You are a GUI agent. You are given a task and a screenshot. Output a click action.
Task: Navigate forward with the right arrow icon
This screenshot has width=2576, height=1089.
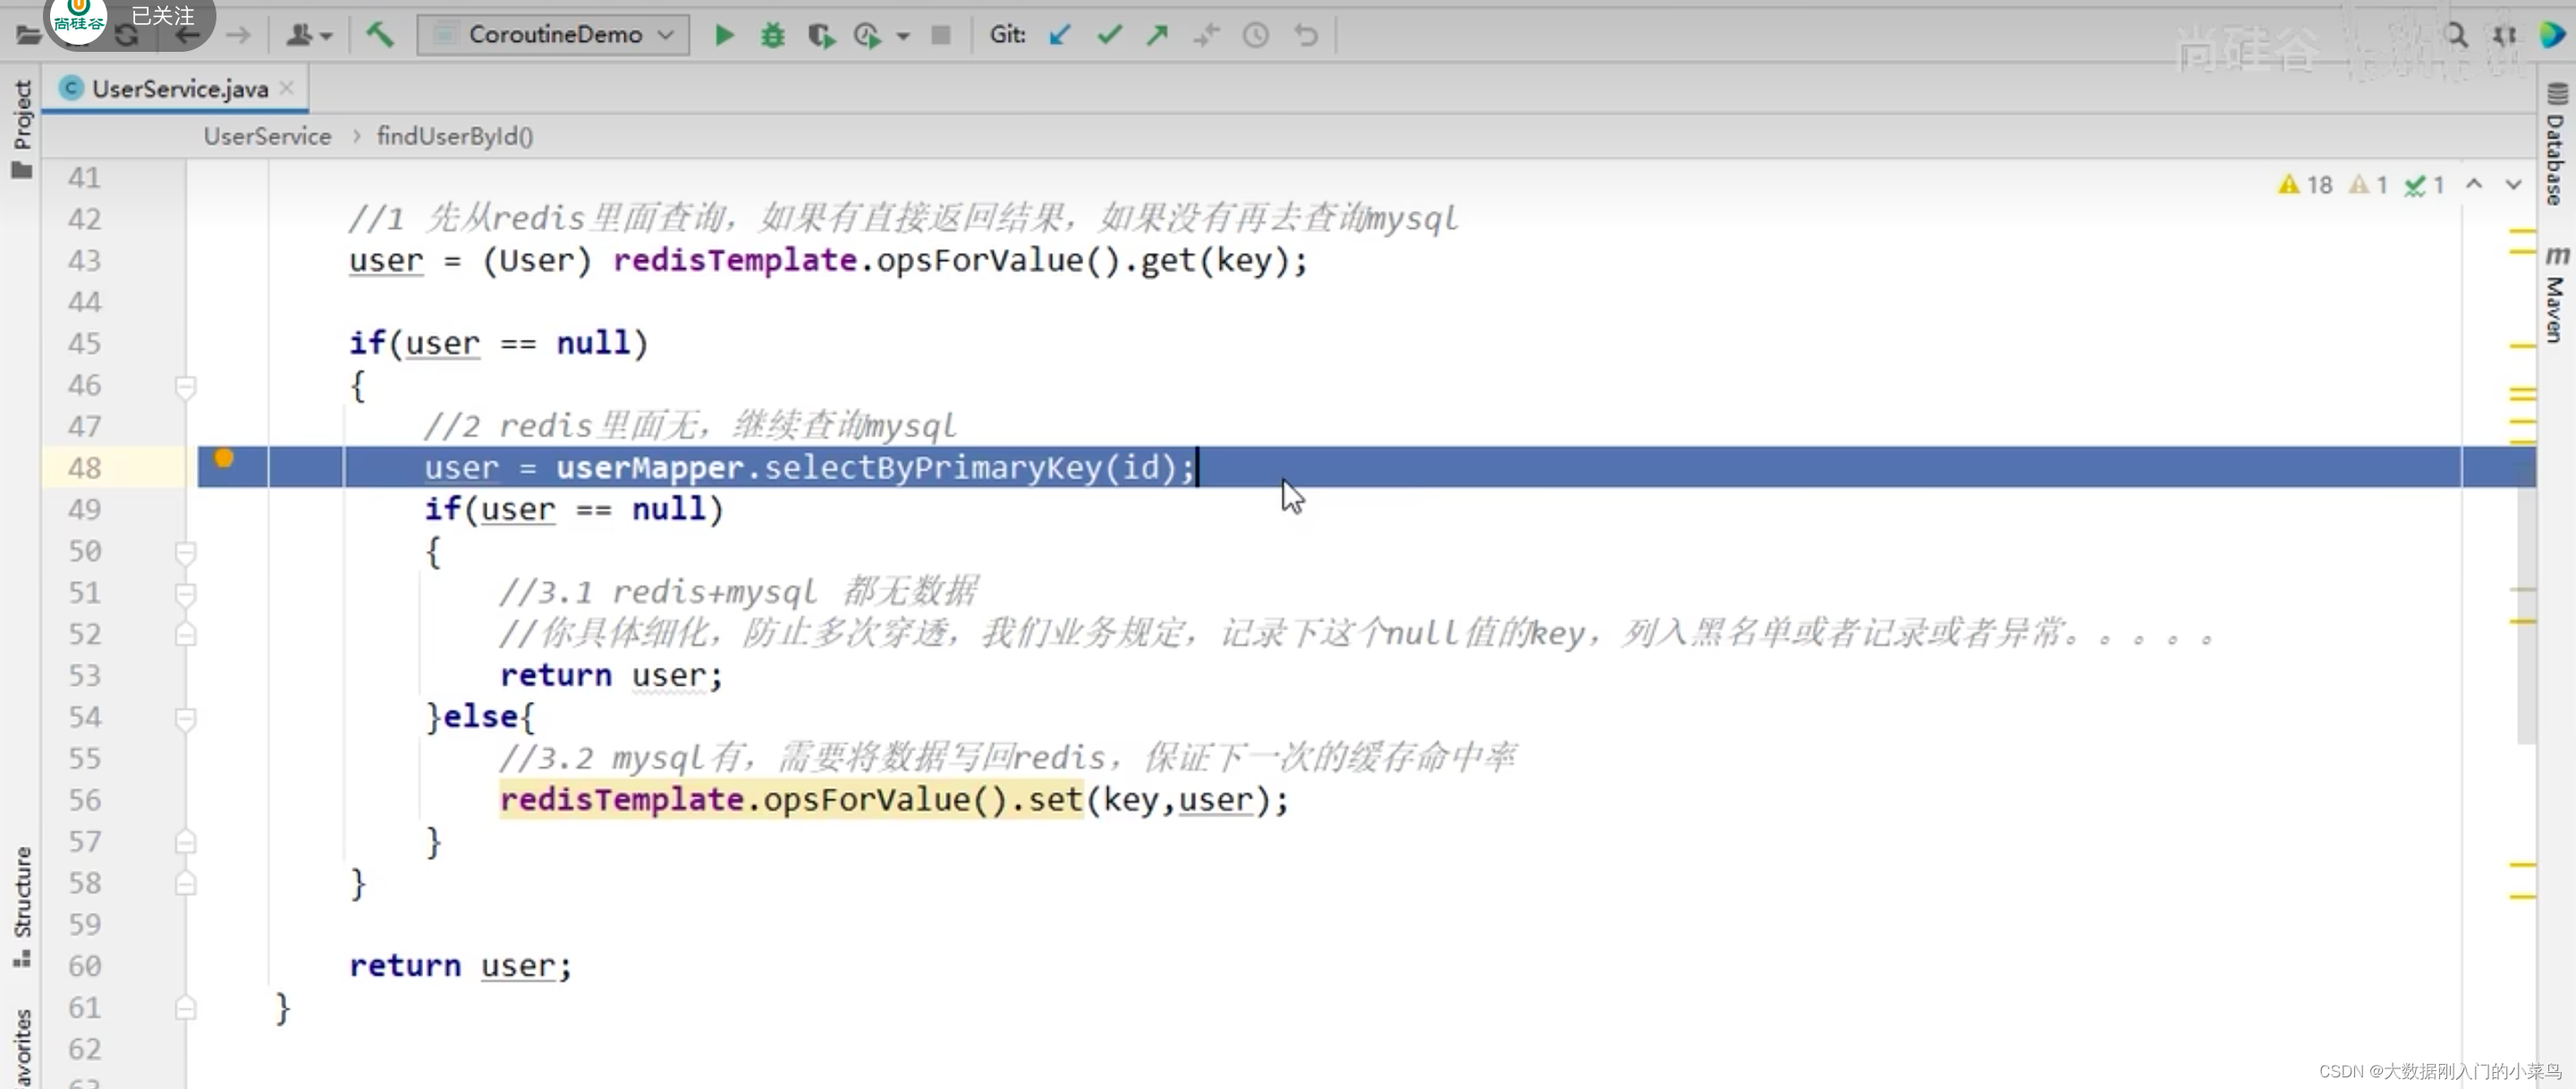[238, 36]
